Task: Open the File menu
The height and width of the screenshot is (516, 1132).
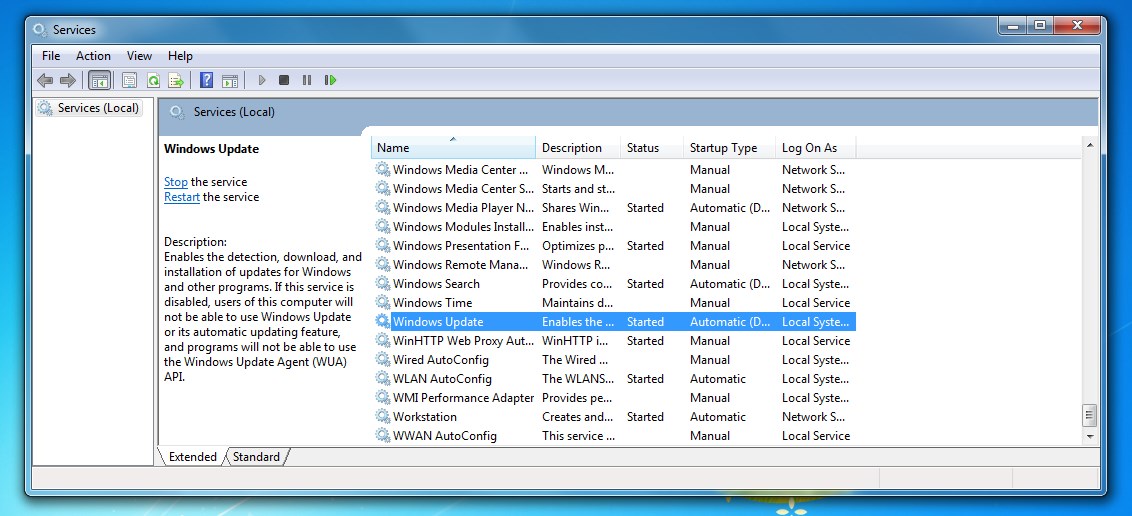Action: [x=51, y=56]
